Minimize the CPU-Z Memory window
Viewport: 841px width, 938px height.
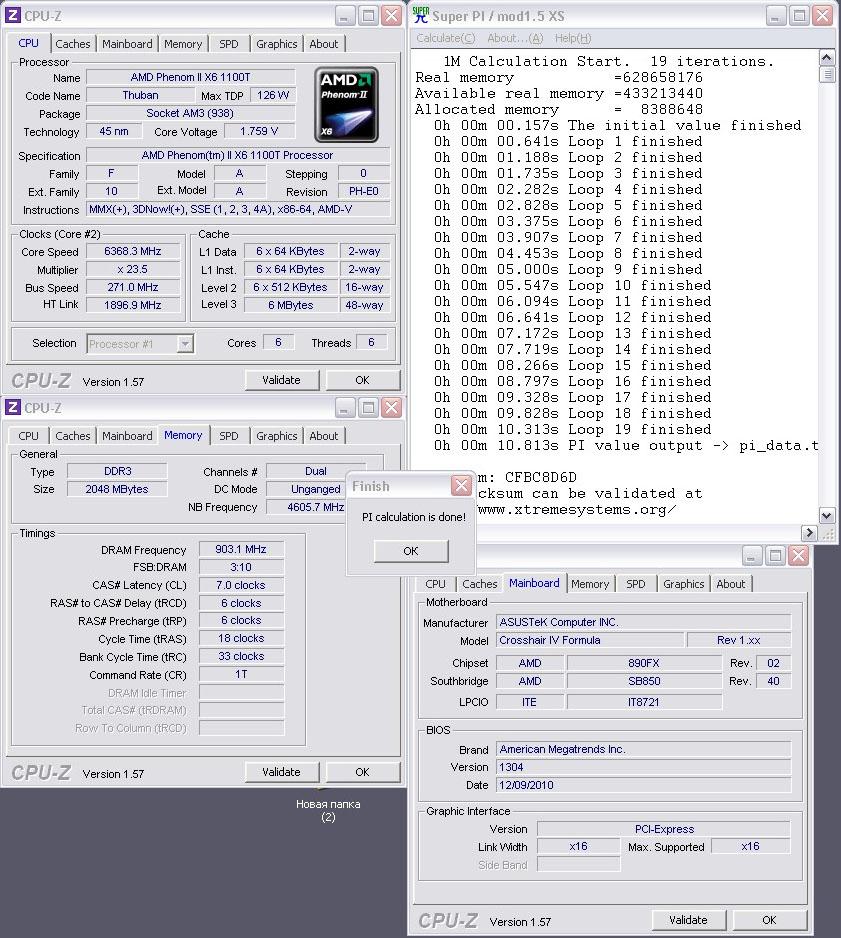[344, 408]
